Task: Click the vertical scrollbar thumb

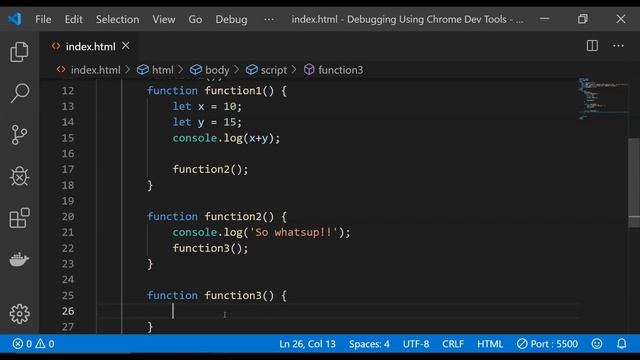Action: (634, 182)
